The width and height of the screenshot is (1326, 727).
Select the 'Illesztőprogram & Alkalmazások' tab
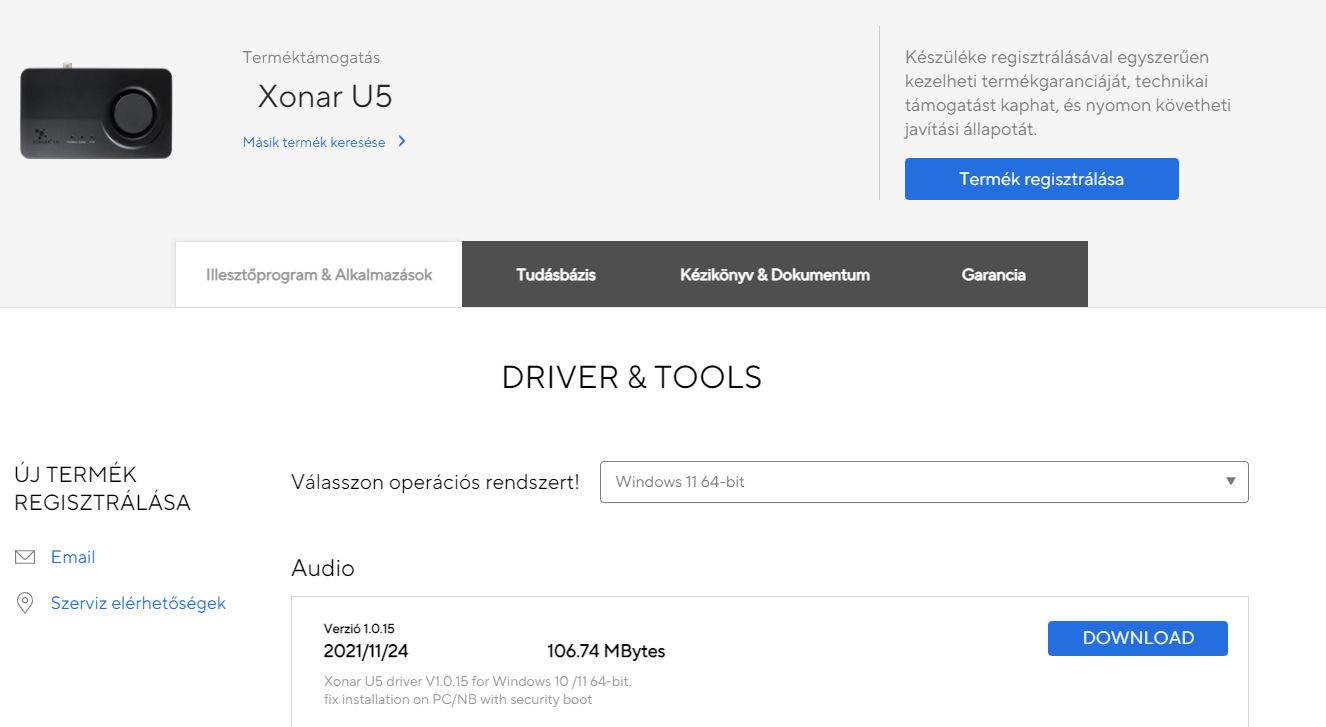319,274
